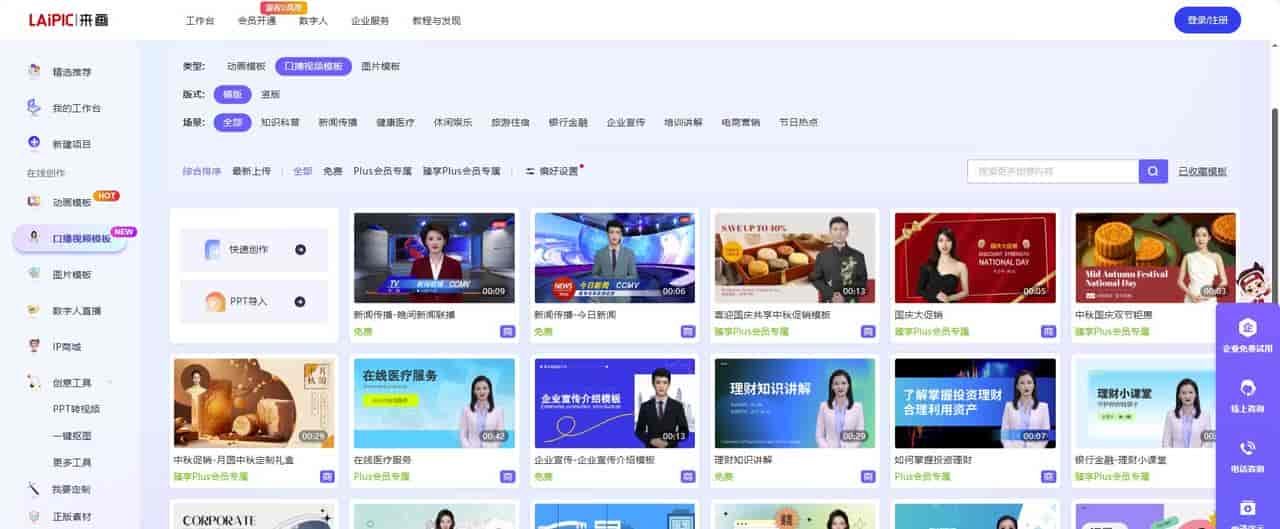
Task: Collapse the 创意工具 sidebar group
Action: tap(110, 382)
